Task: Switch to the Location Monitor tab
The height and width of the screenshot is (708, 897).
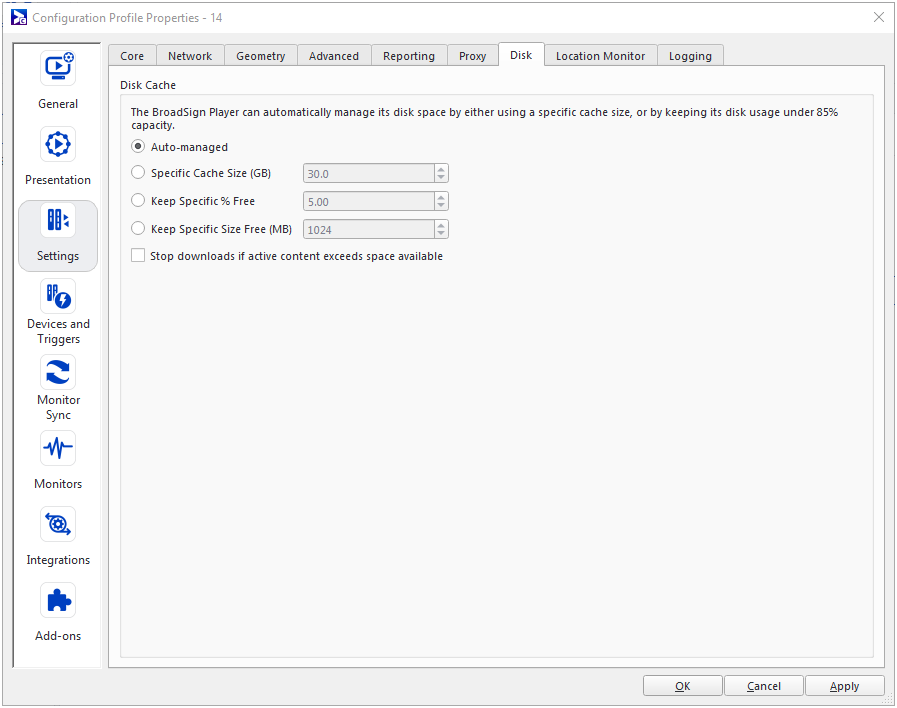Action: (x=600, y=56)
